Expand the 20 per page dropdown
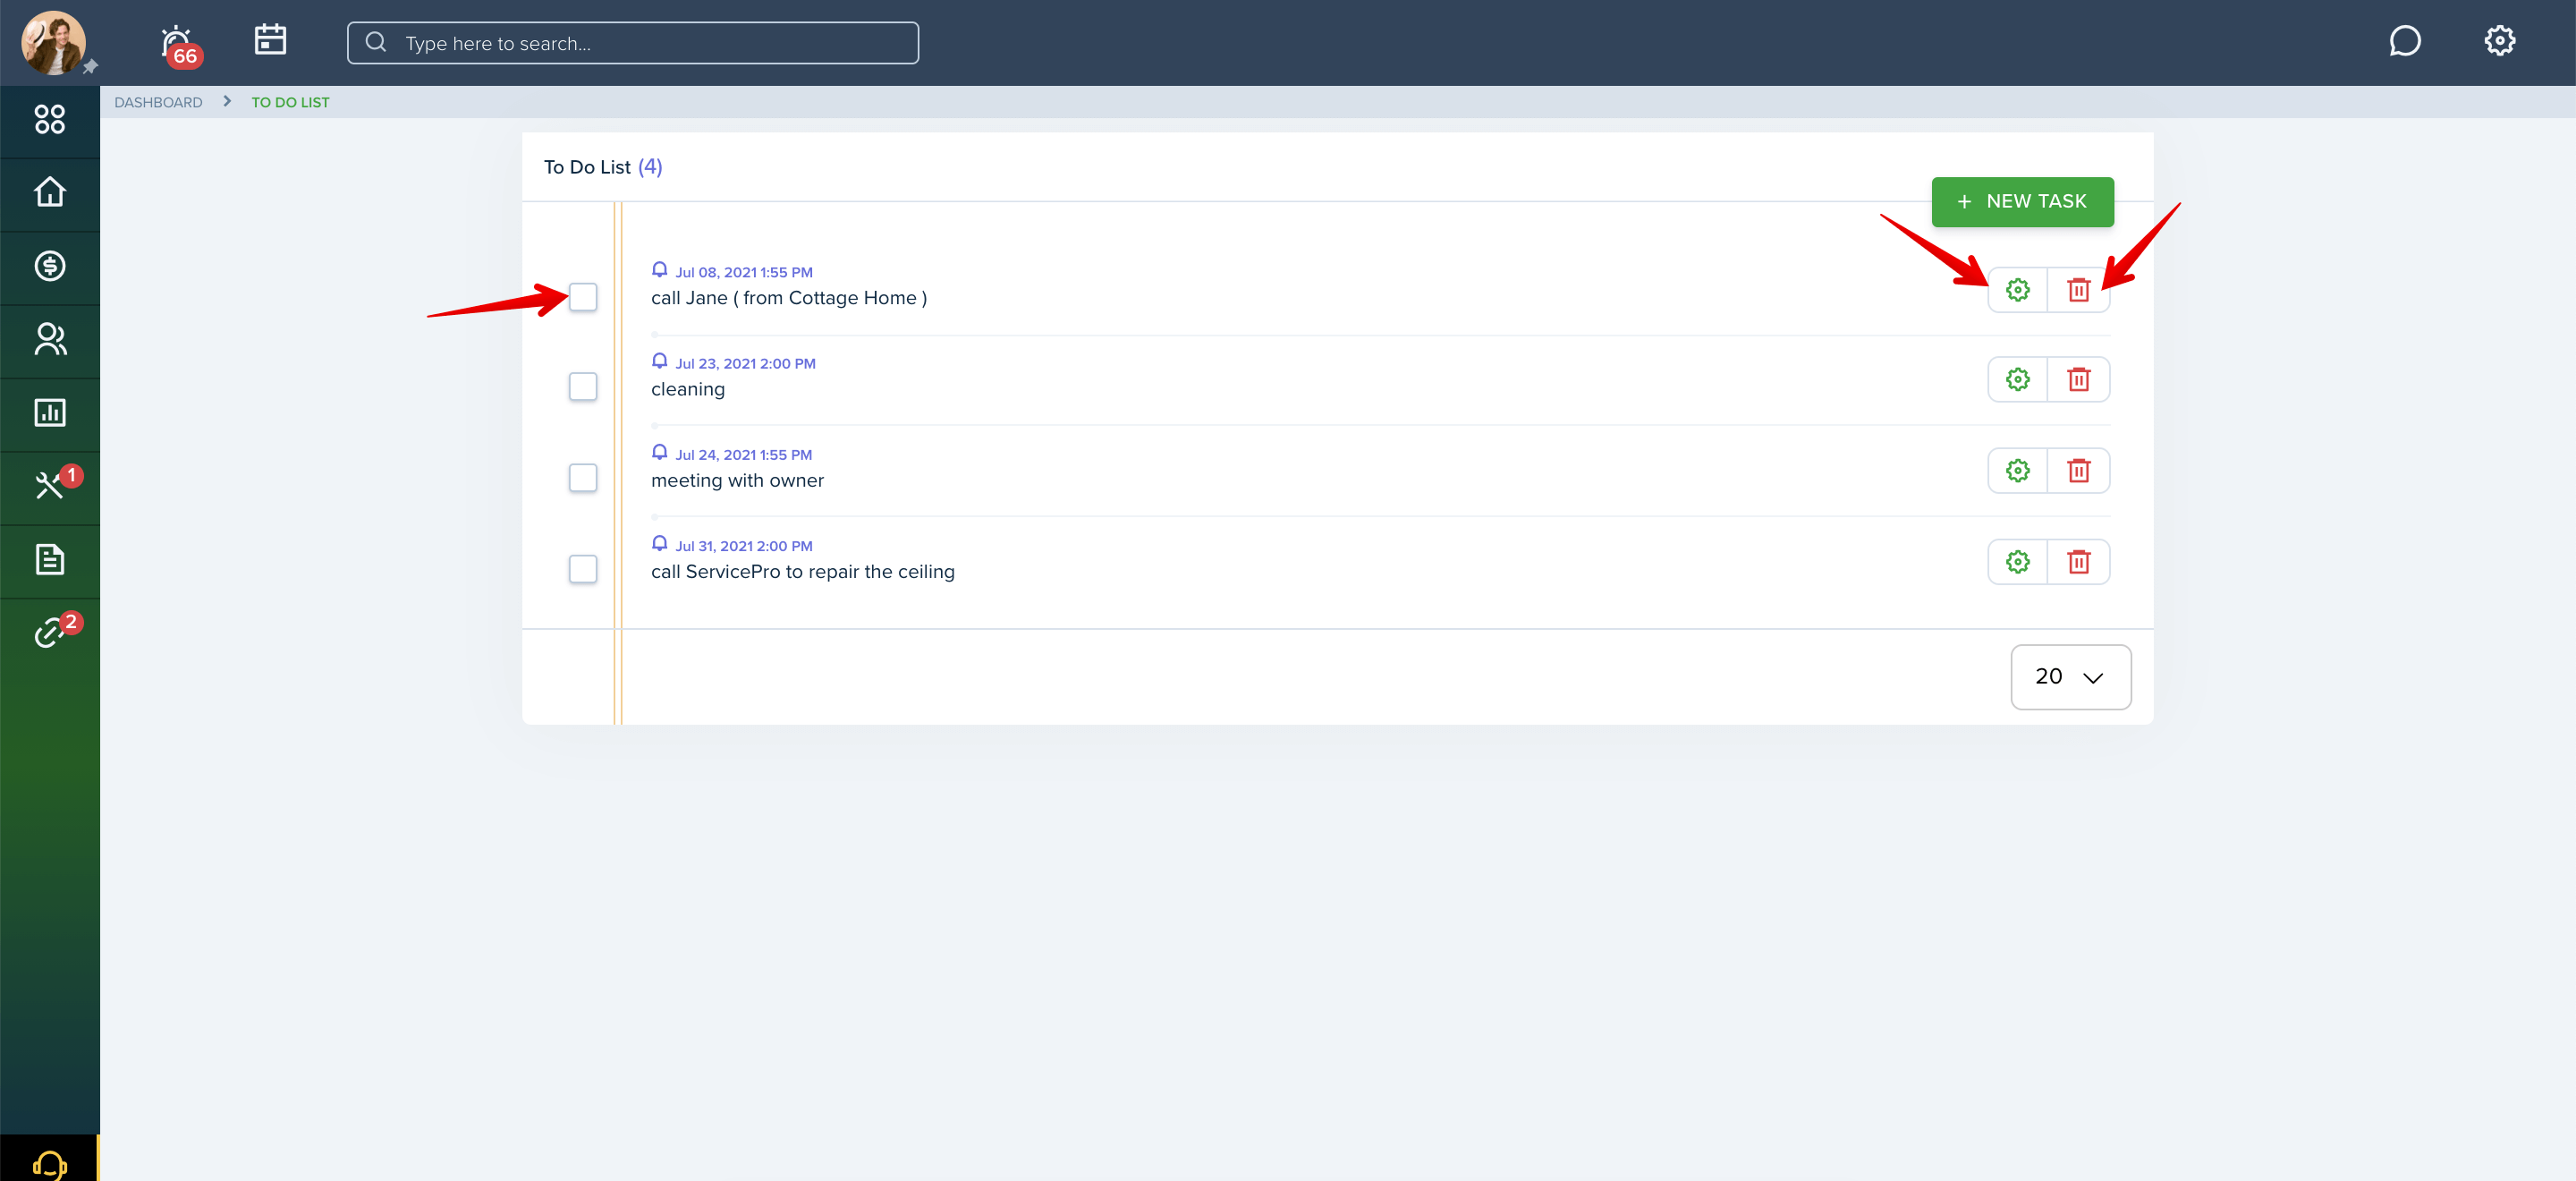 pyautogui.click(x=2070, y=677)
